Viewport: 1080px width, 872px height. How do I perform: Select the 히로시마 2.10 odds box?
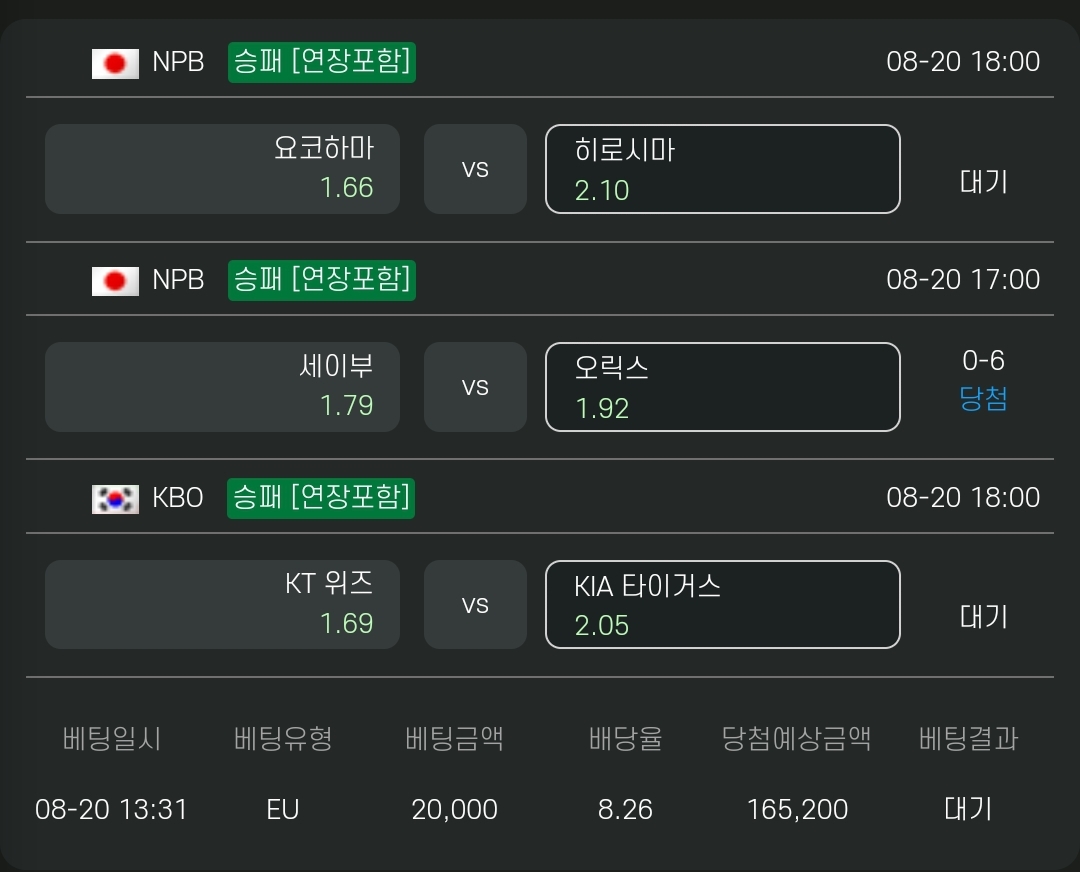point(723,169)
